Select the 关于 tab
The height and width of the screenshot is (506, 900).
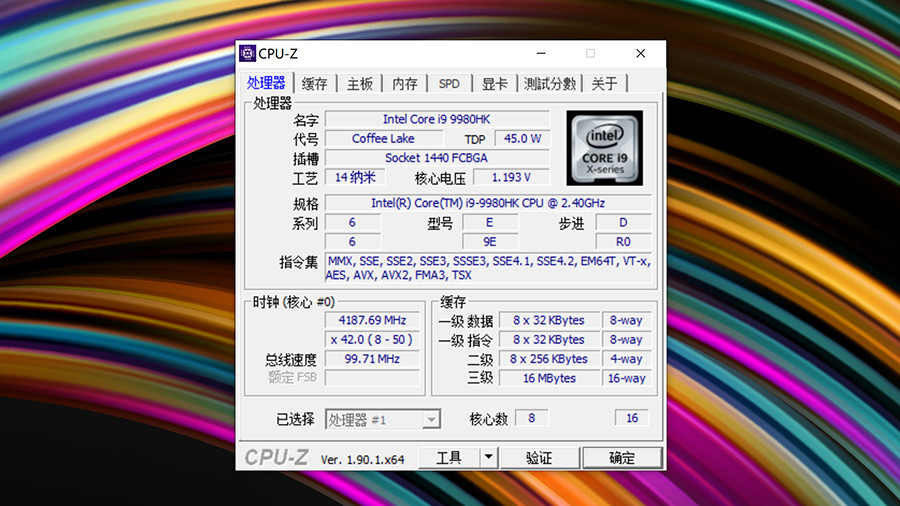pyautogui.click(x=604, y=84)
